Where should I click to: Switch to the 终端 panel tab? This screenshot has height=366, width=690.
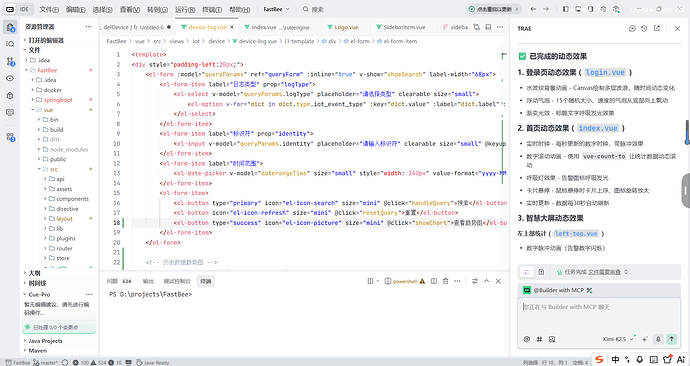pyautogui.click(x=206, y=281)
